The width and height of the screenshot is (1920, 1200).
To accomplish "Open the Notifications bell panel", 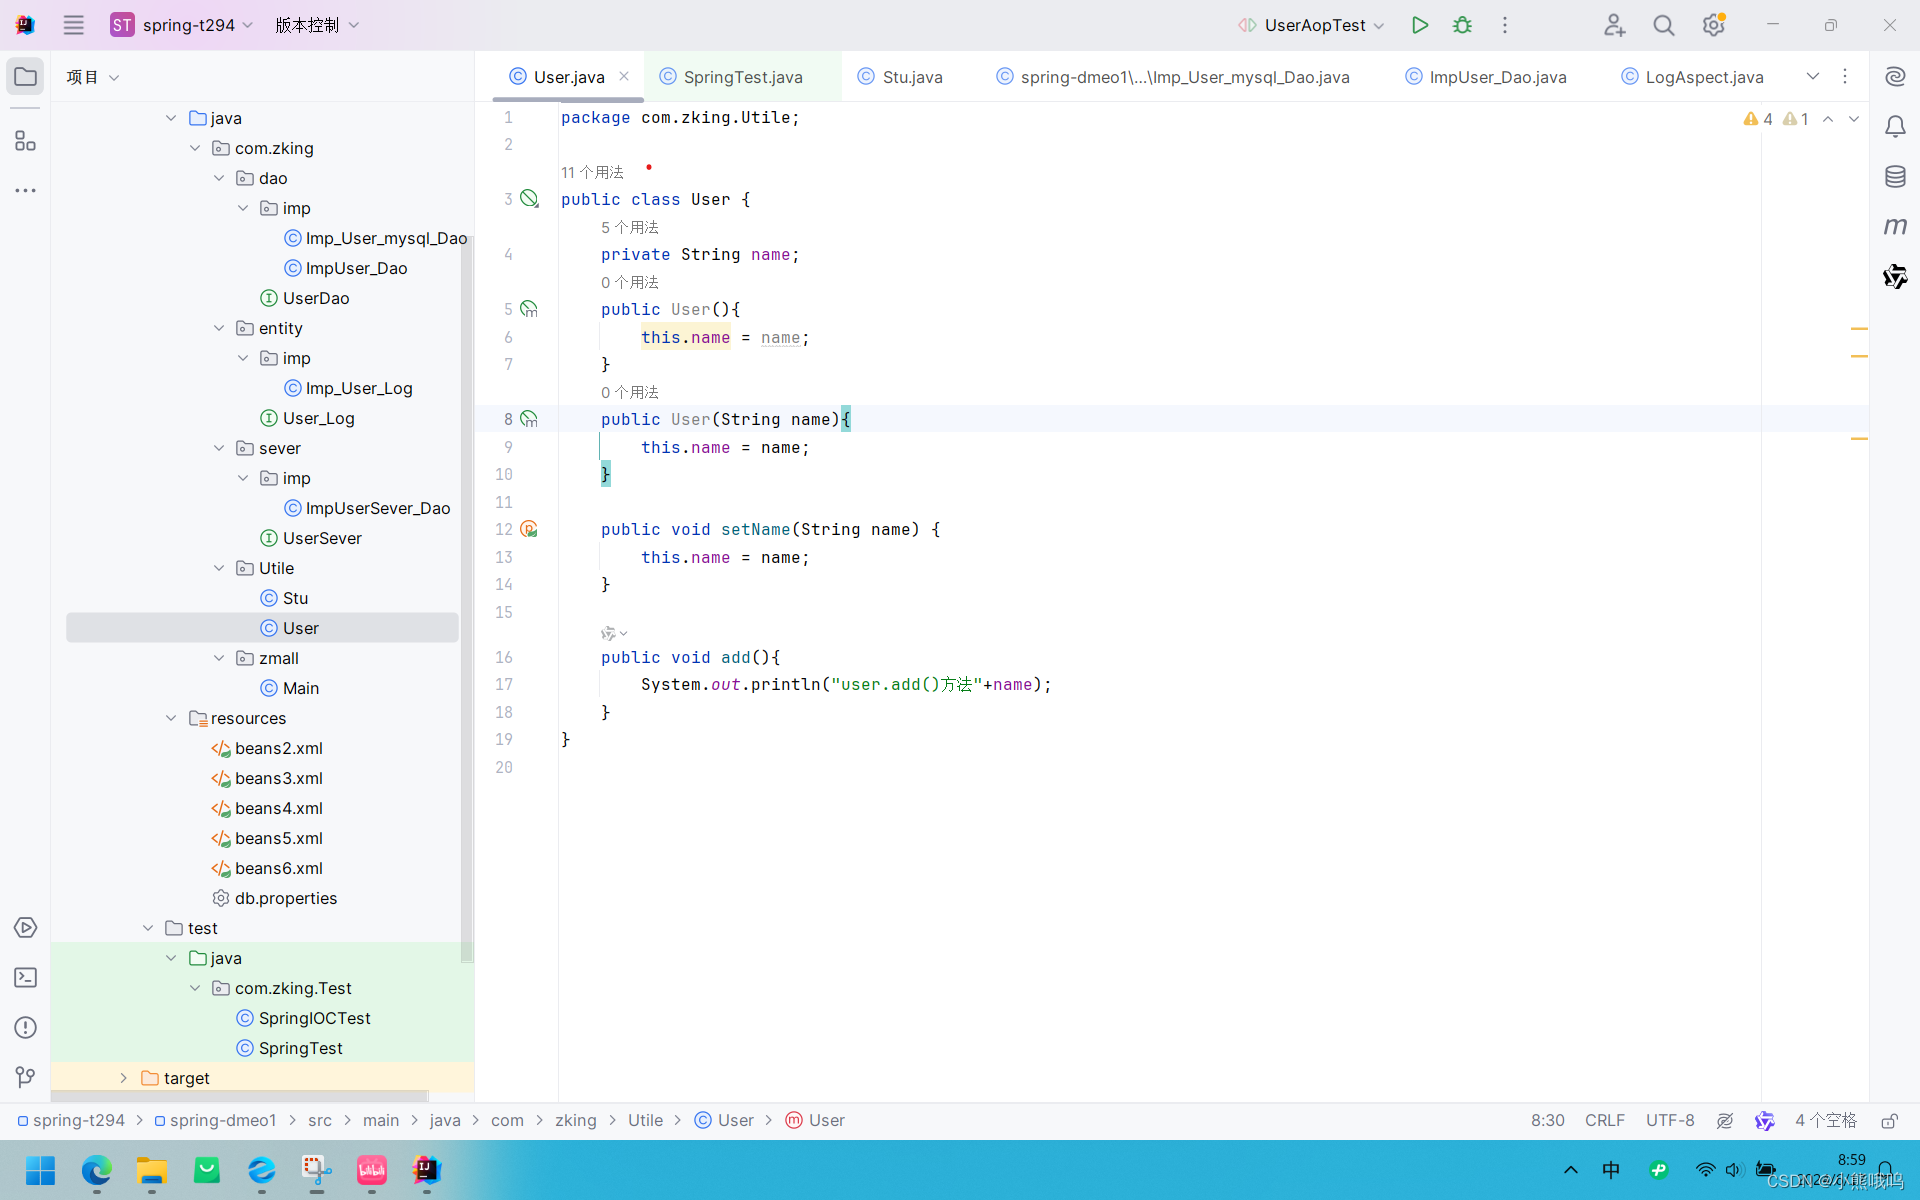I will (x=1894, y=127).
